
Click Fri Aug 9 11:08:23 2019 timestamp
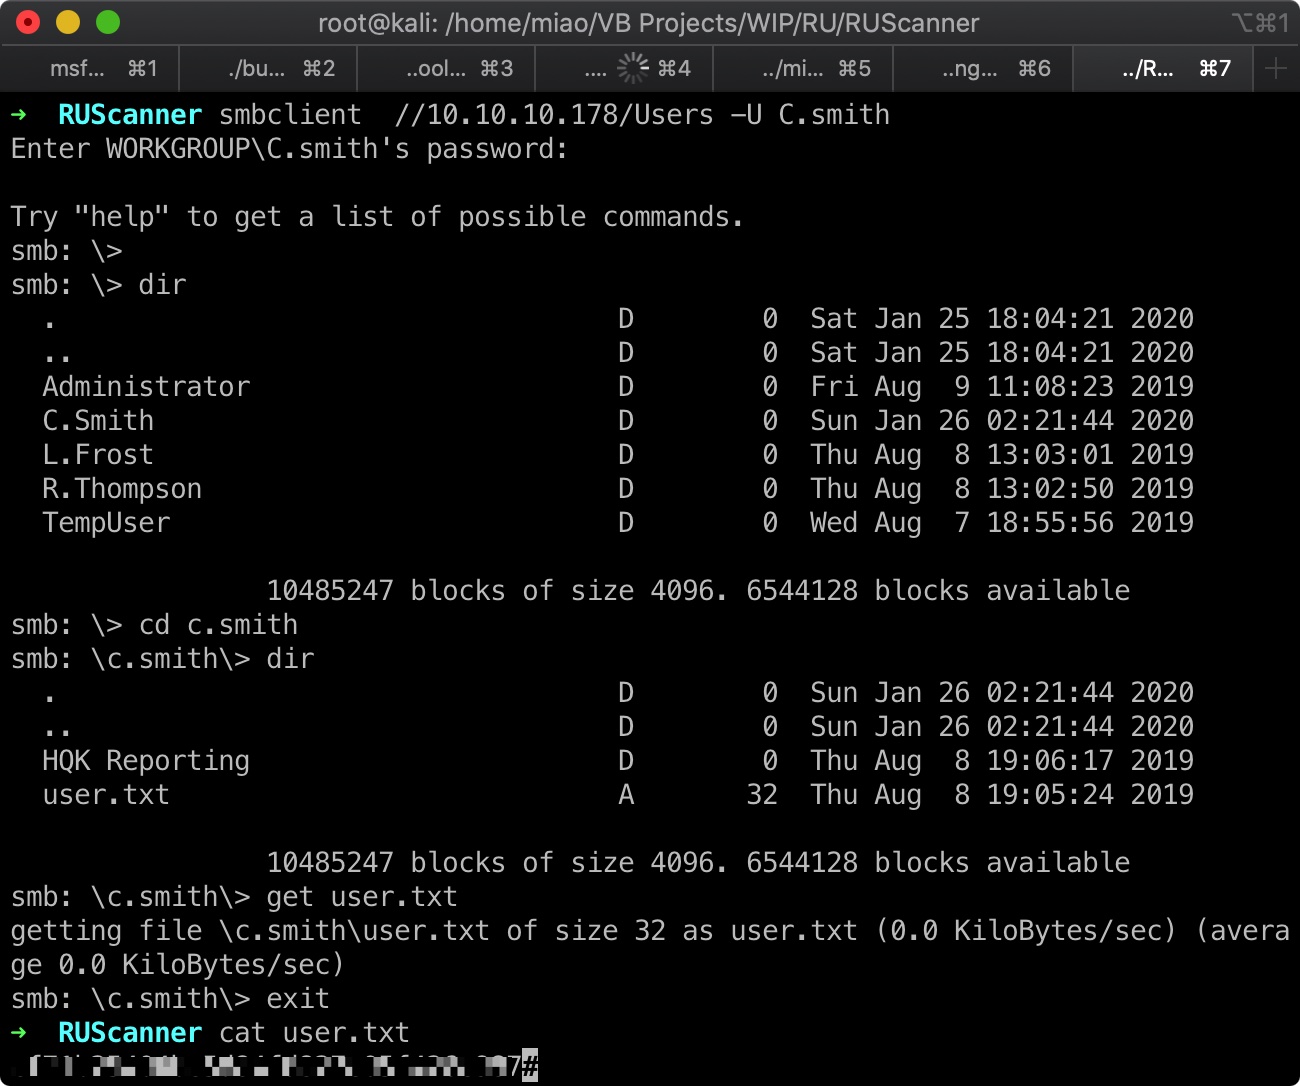(x=1002, y=387)
